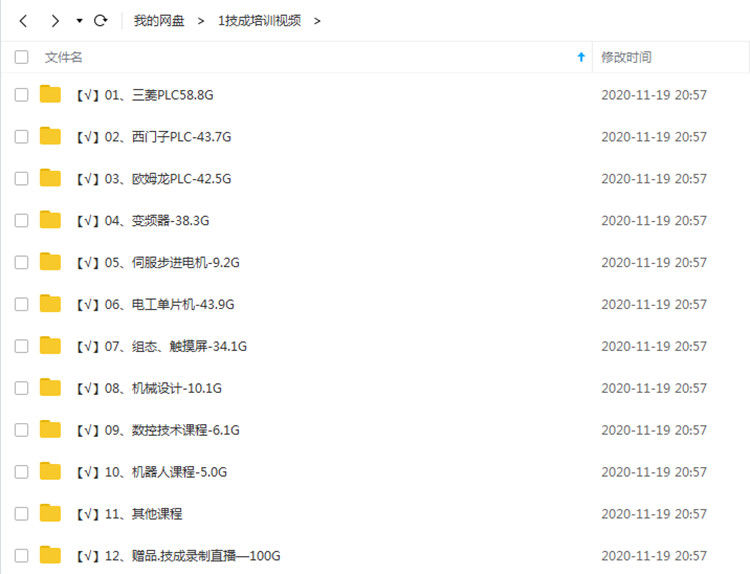Expand the chevron after 1技成培训视频
This screenshot has height=574, width=750.
point(317,21)
